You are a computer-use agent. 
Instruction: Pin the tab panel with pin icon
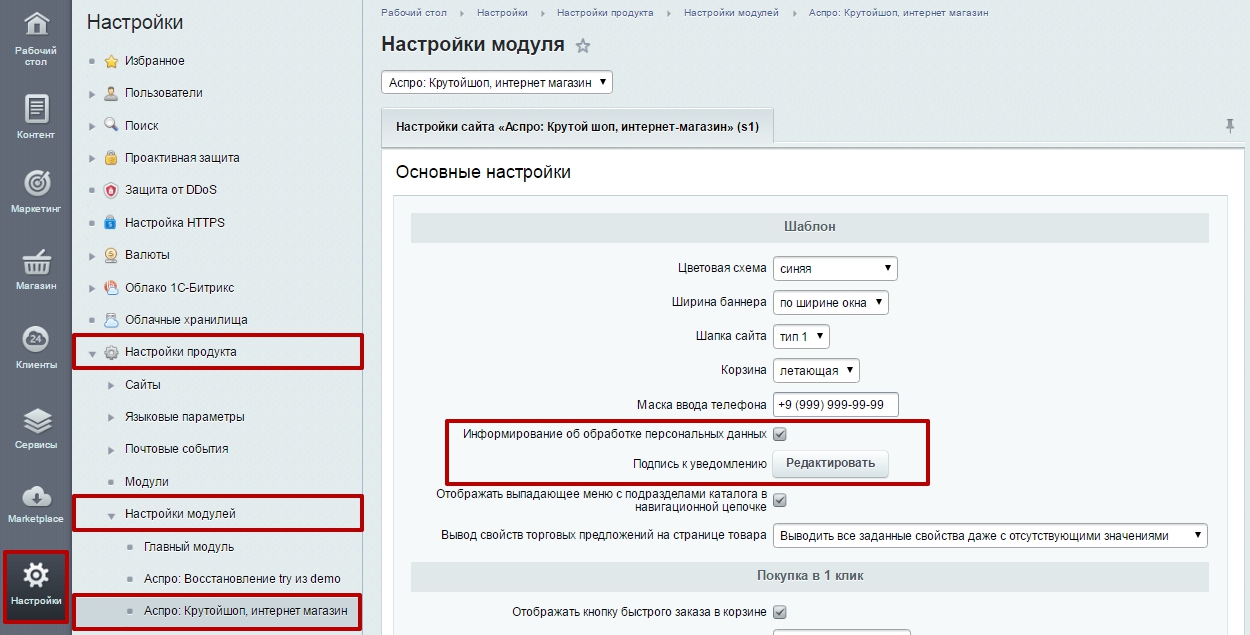(x=1230, y=125)
